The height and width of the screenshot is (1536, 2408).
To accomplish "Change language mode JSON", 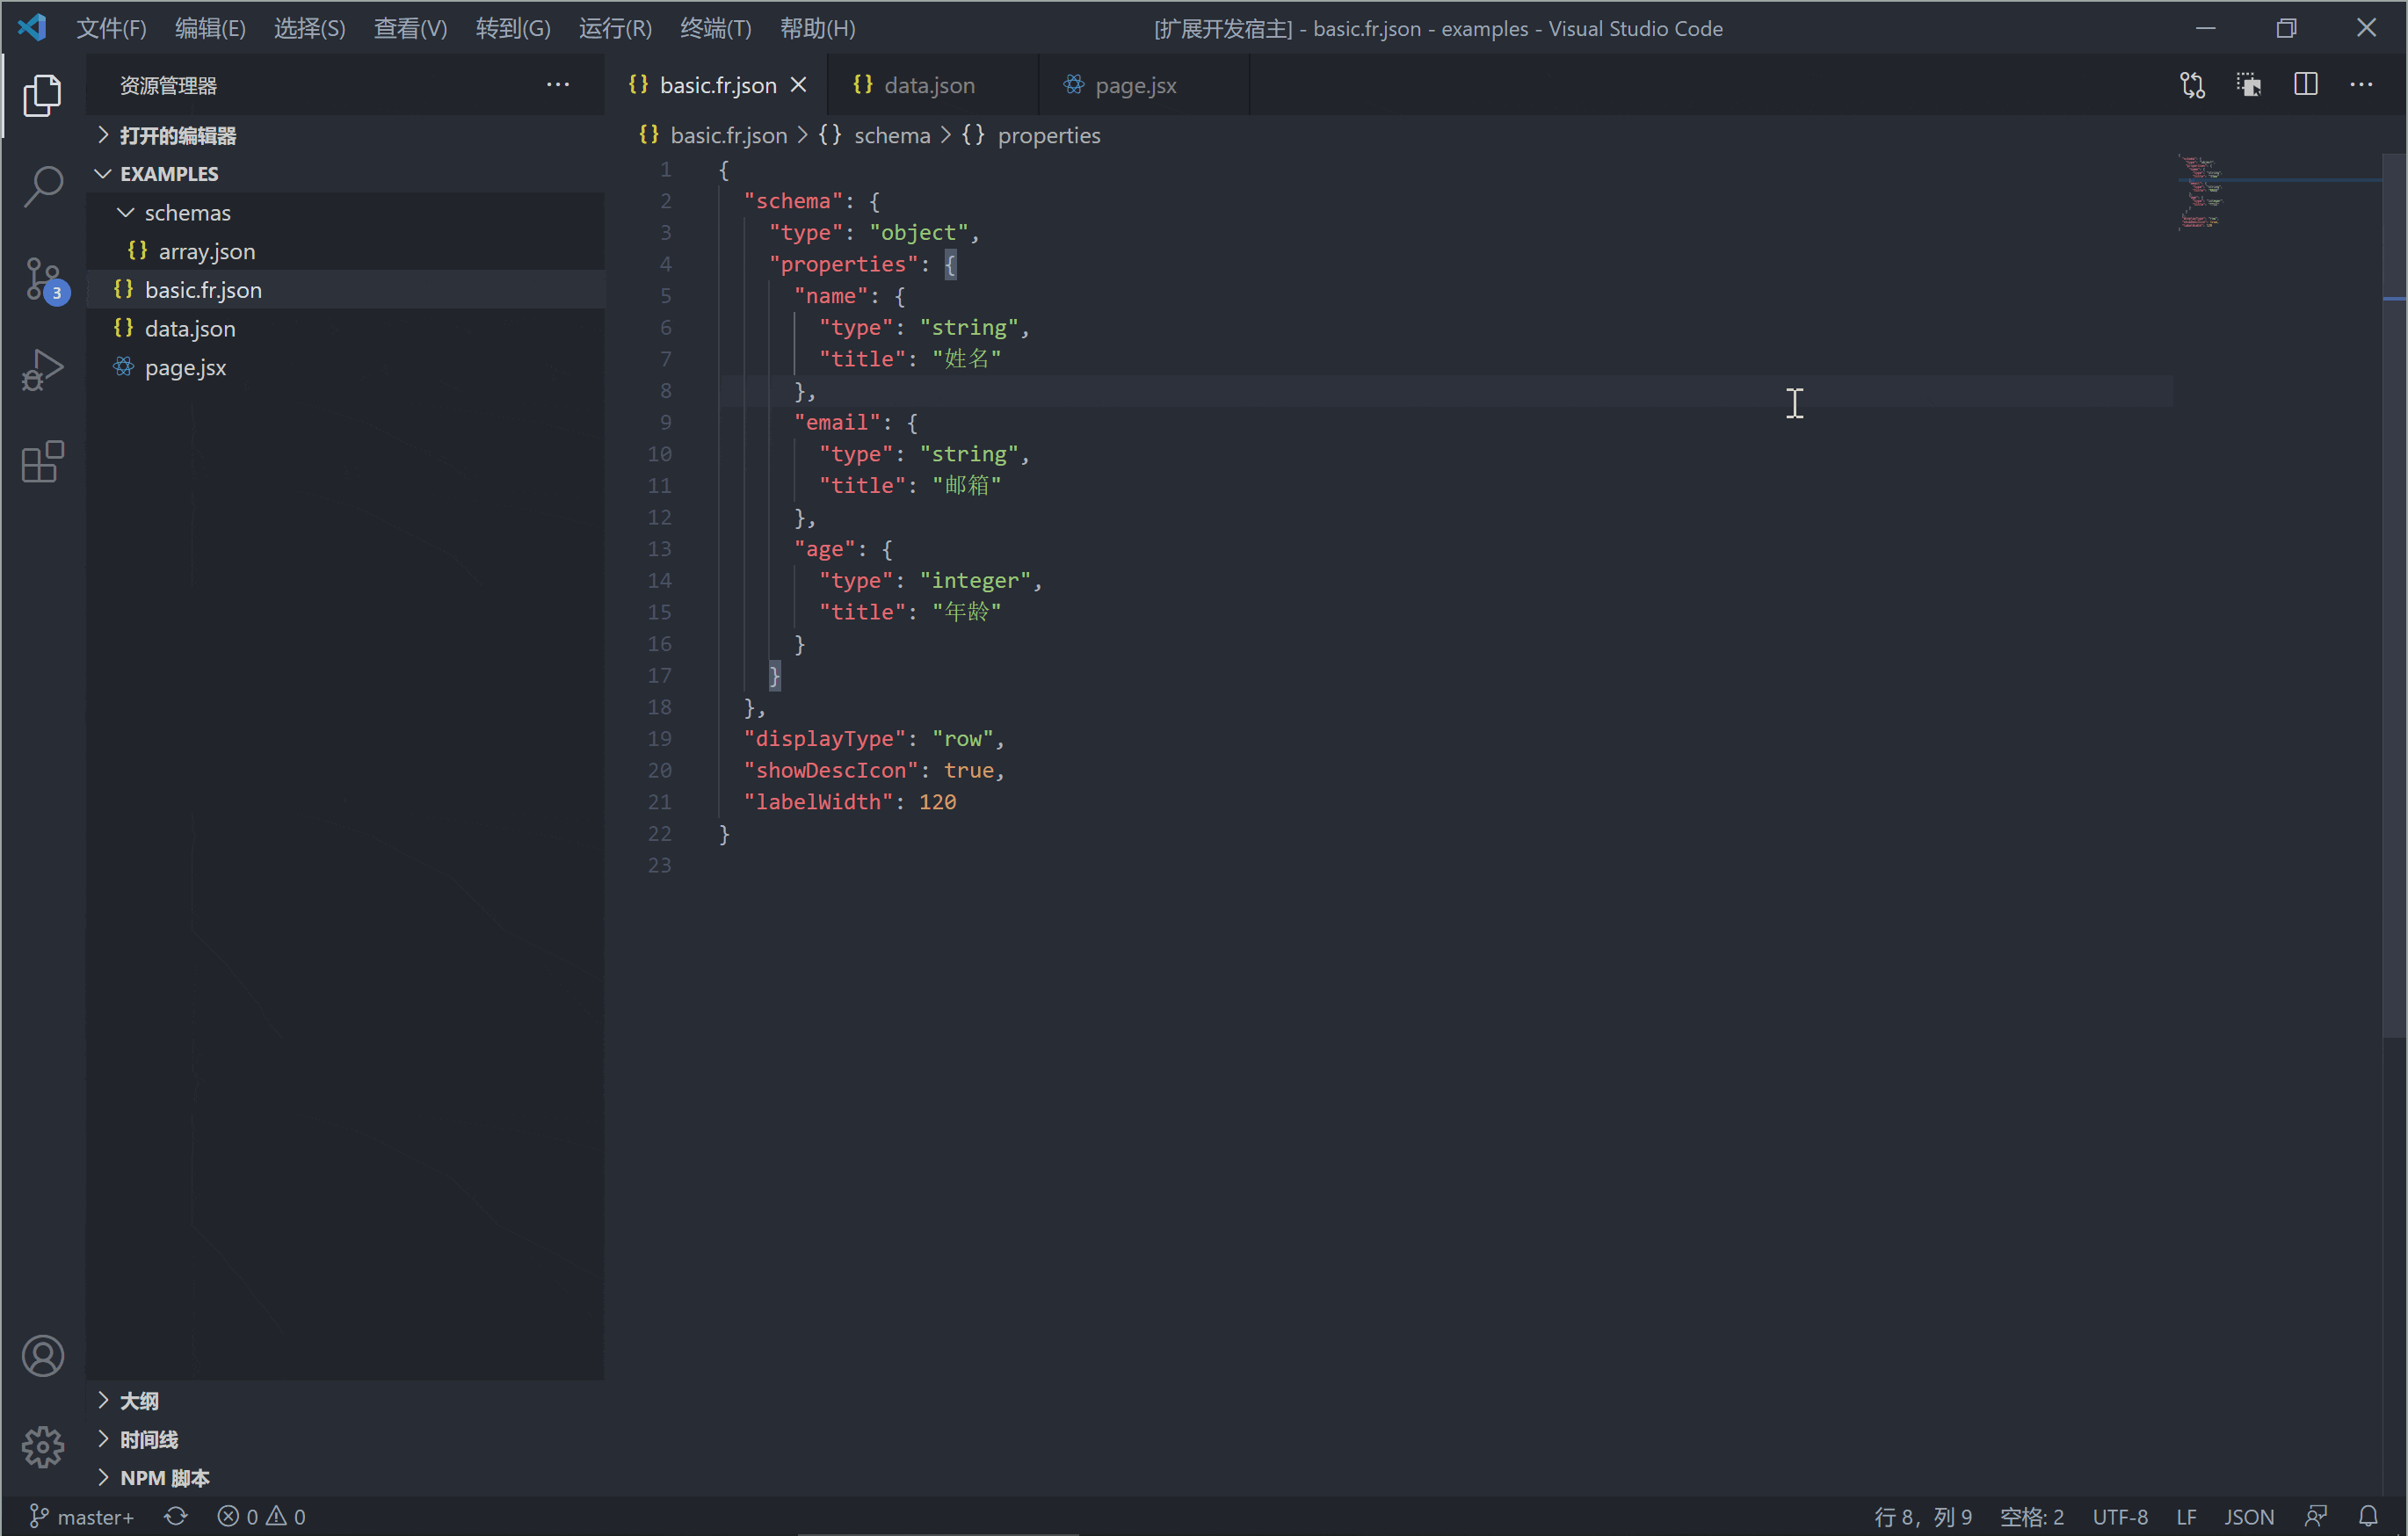I will (x=2248, y=1516).
